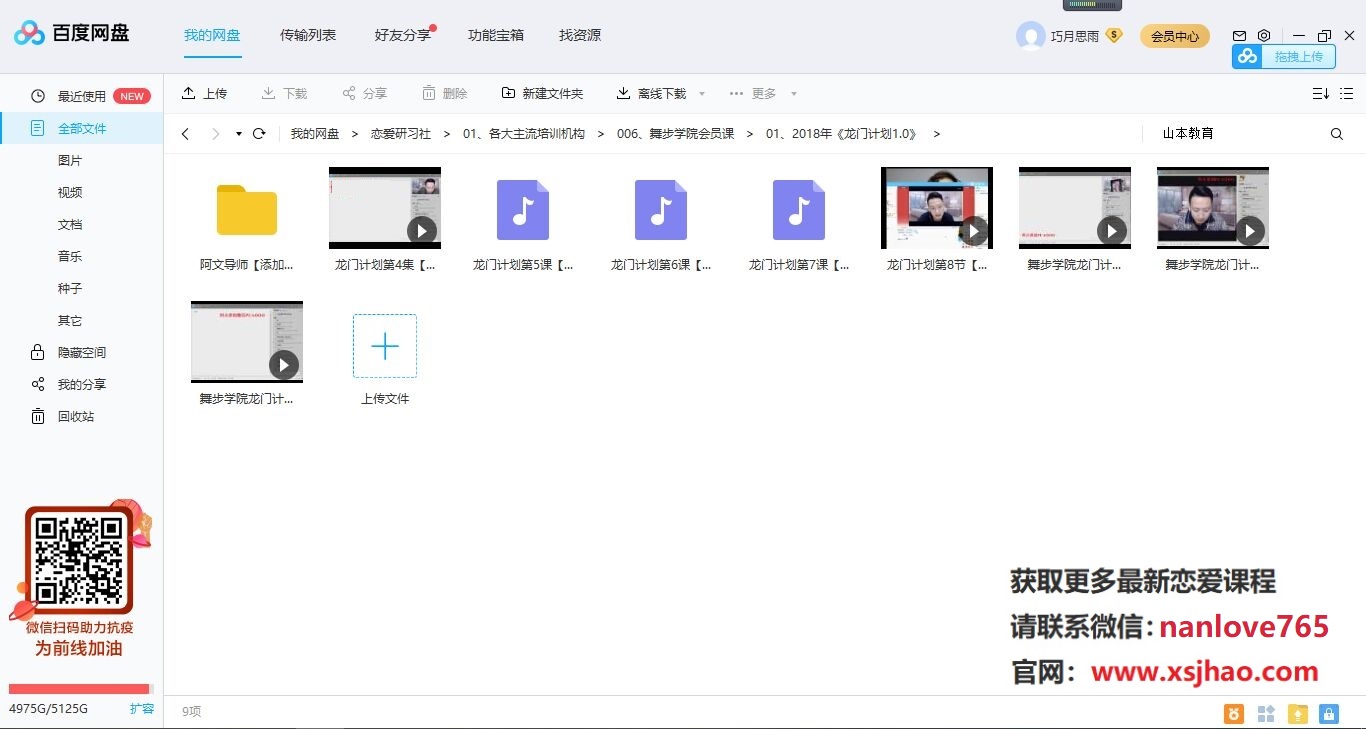Select the 龙门计划第7课 audio file icon
Viewport: 1366px width, 729px height.
click(x=799, y=209)
